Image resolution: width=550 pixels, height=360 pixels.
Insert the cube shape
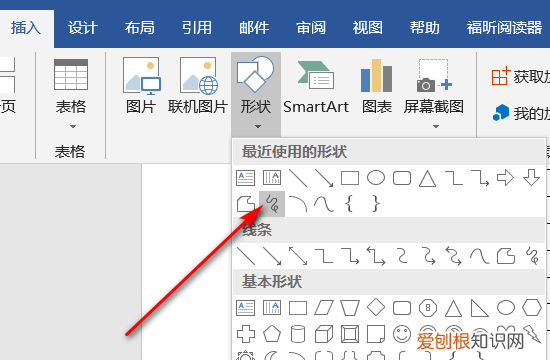324,334
